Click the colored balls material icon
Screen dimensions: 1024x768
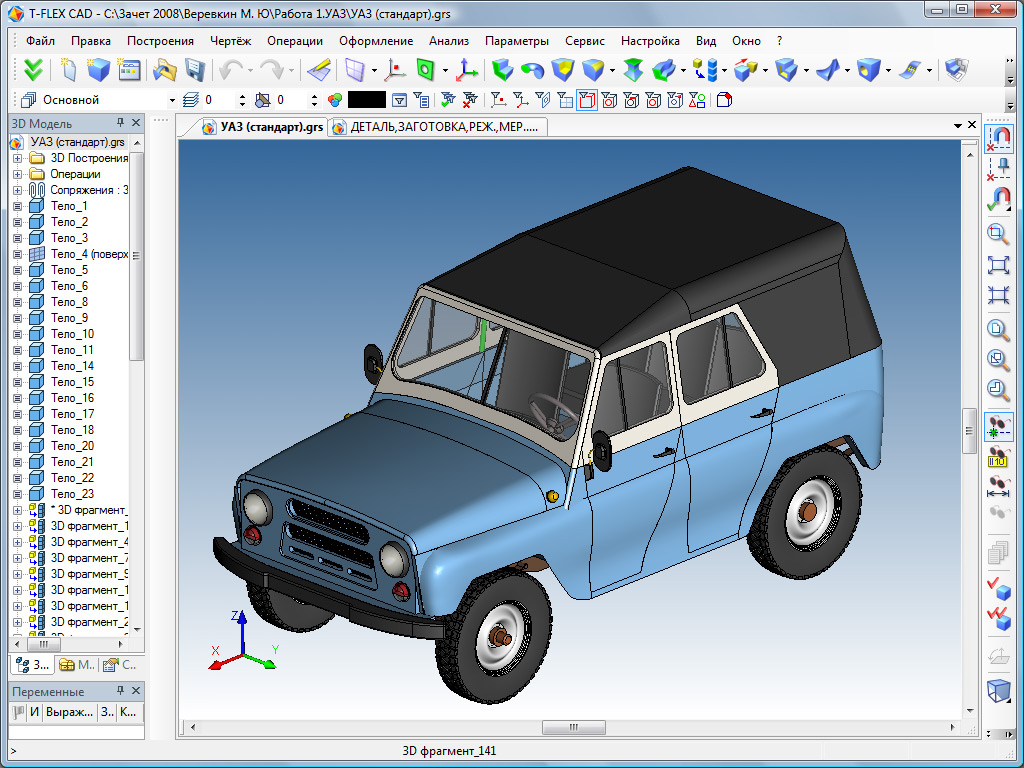334,101
